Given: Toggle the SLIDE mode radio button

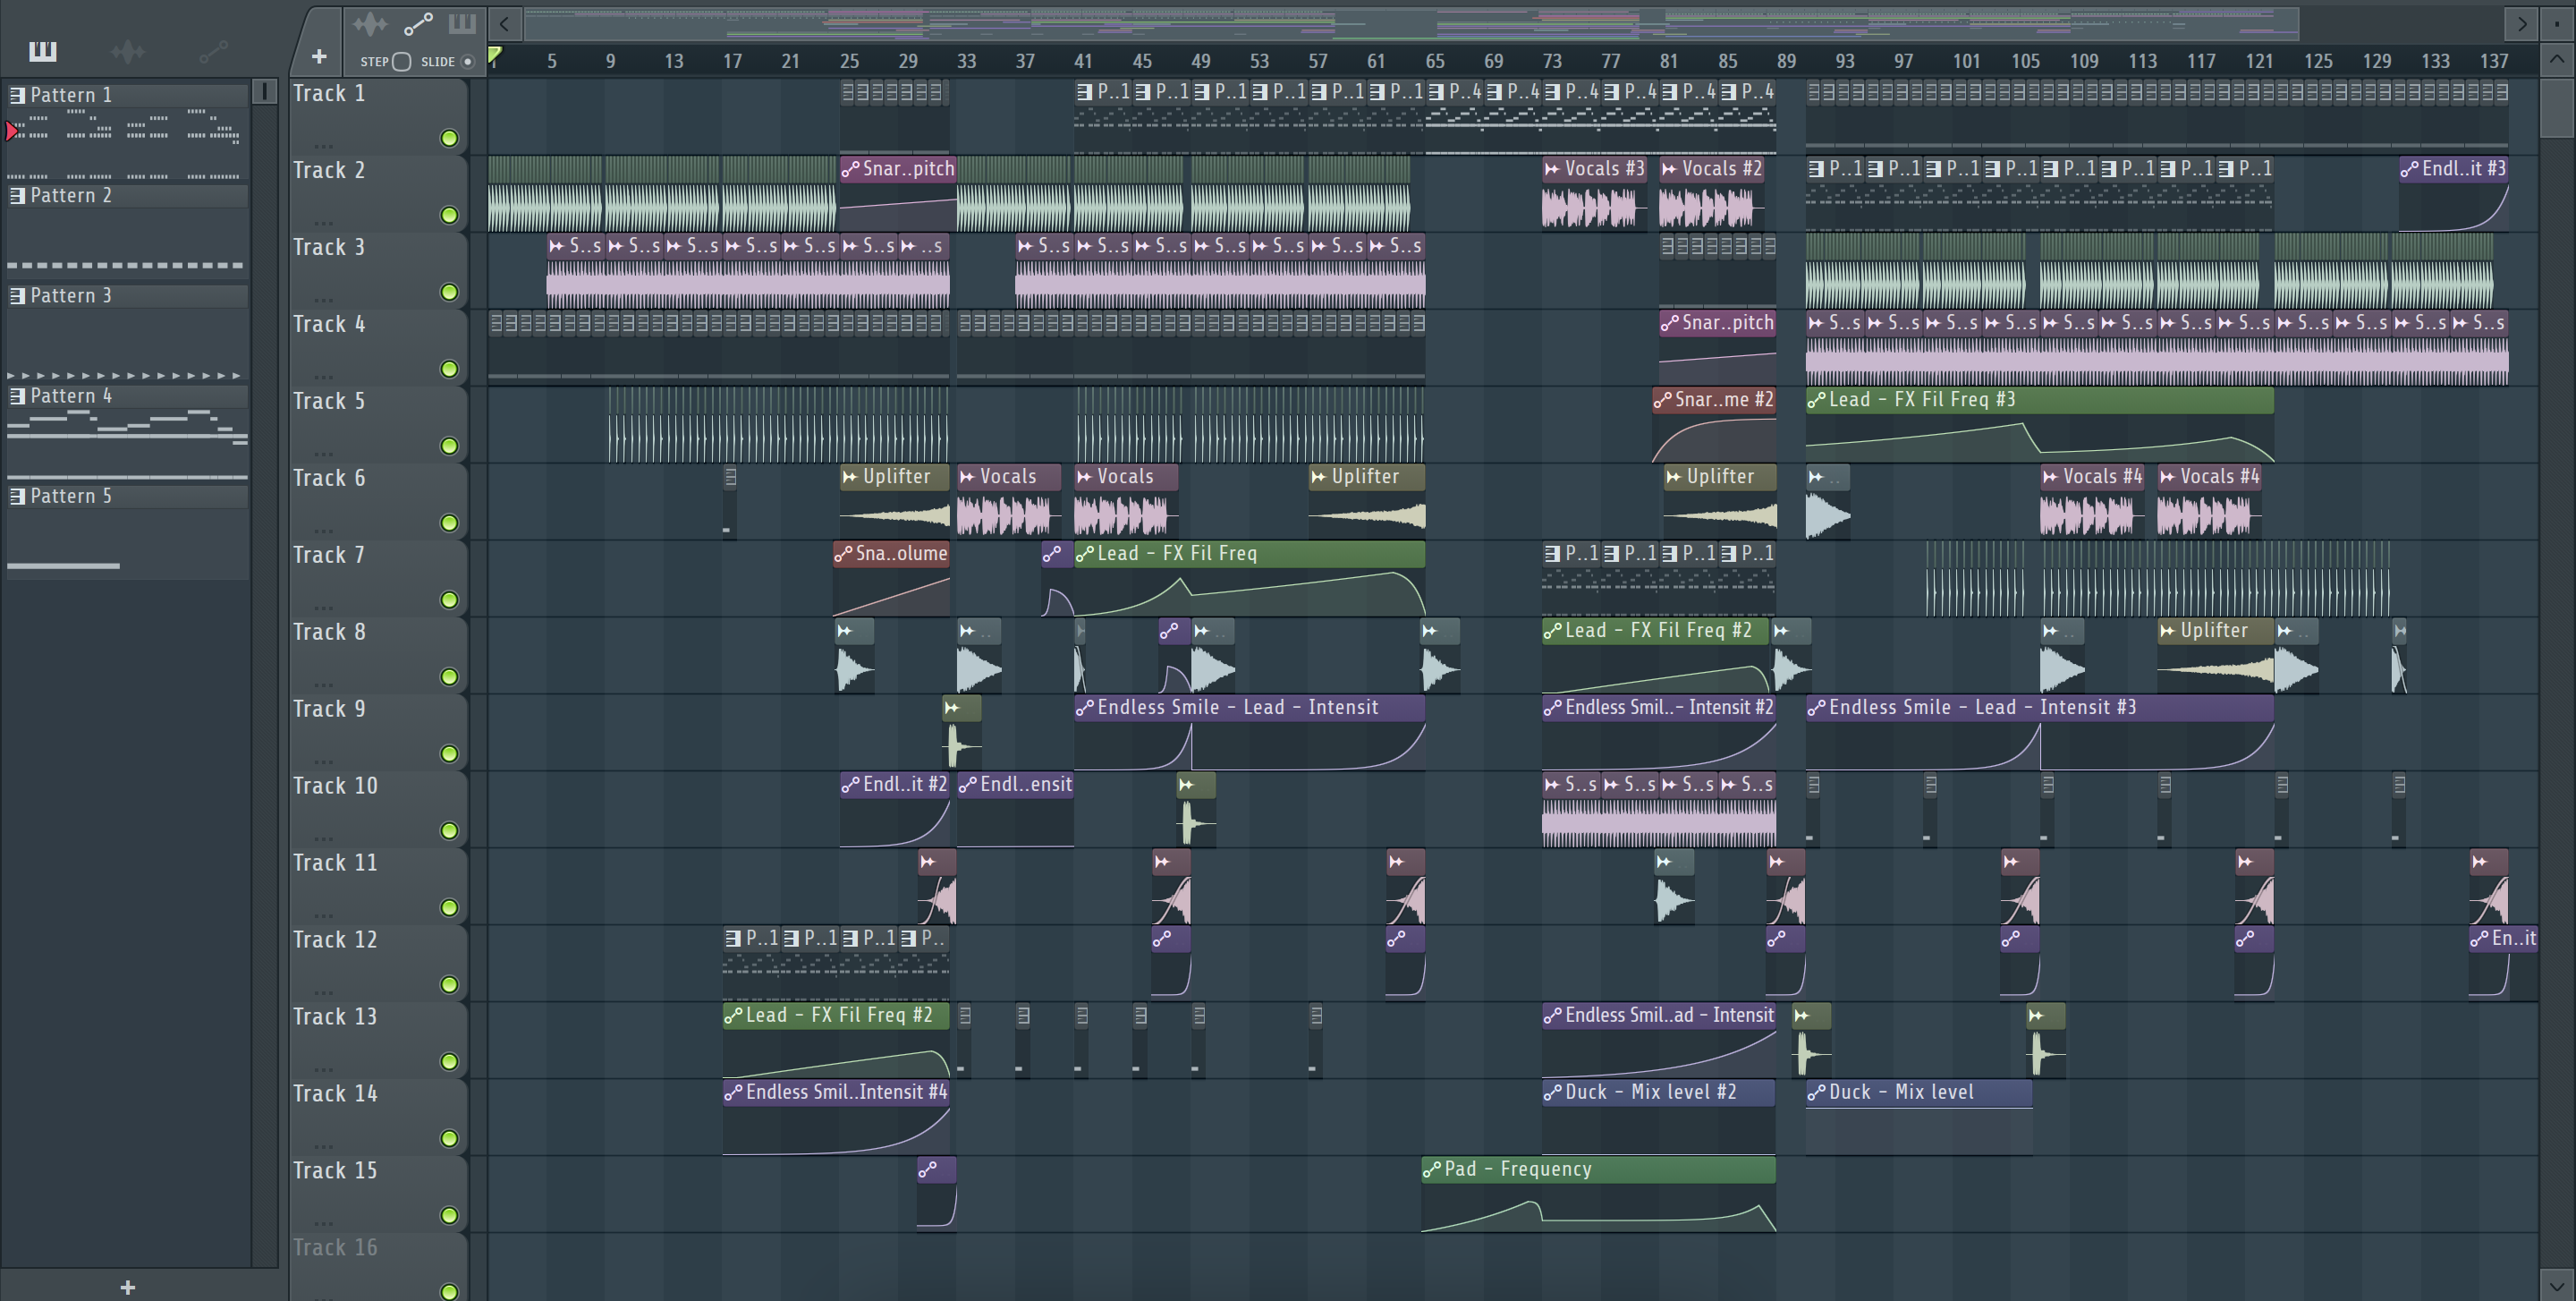Looking at the screenshot, I should (467, 62).
